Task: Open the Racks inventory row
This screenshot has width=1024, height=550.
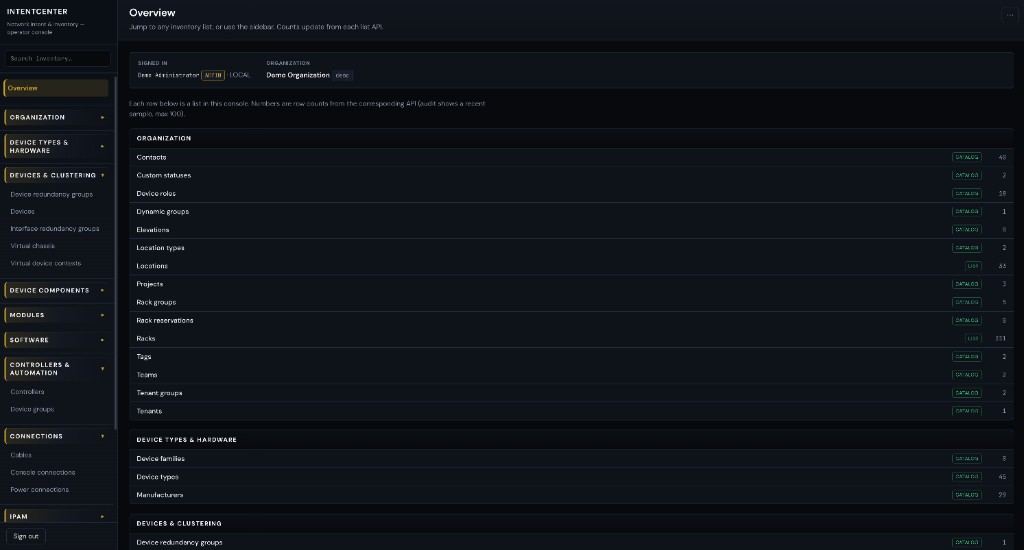Action: (x=146, y=339)
